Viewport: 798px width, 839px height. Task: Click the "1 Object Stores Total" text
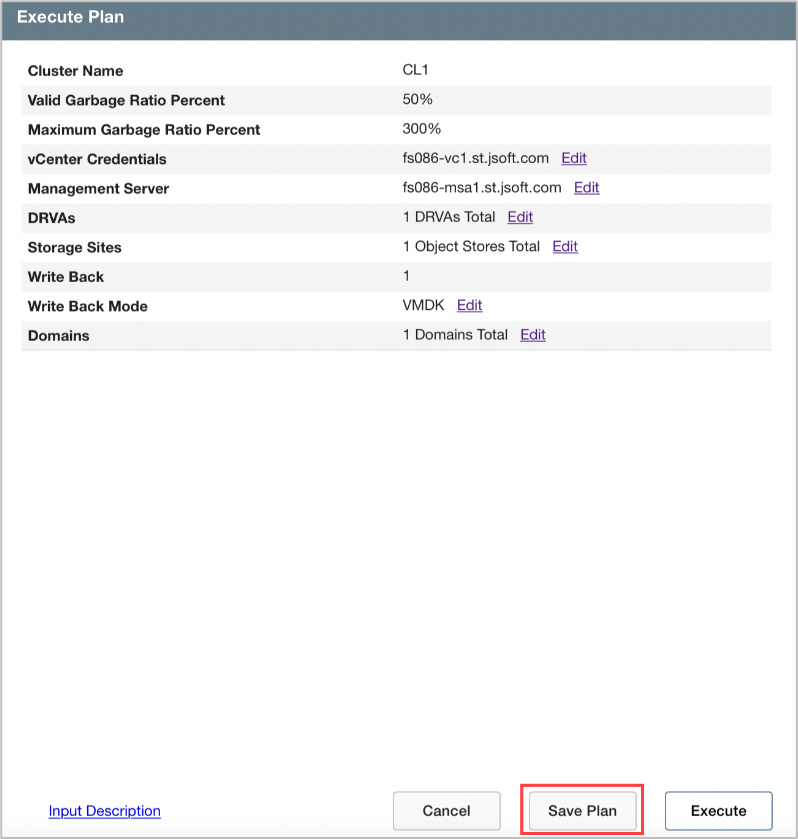coord(471,246)
